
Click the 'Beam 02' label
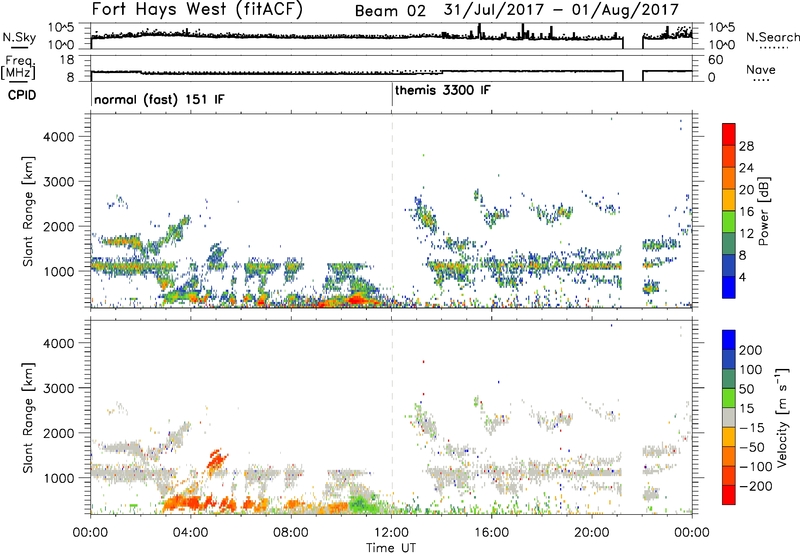click(390, 11)
